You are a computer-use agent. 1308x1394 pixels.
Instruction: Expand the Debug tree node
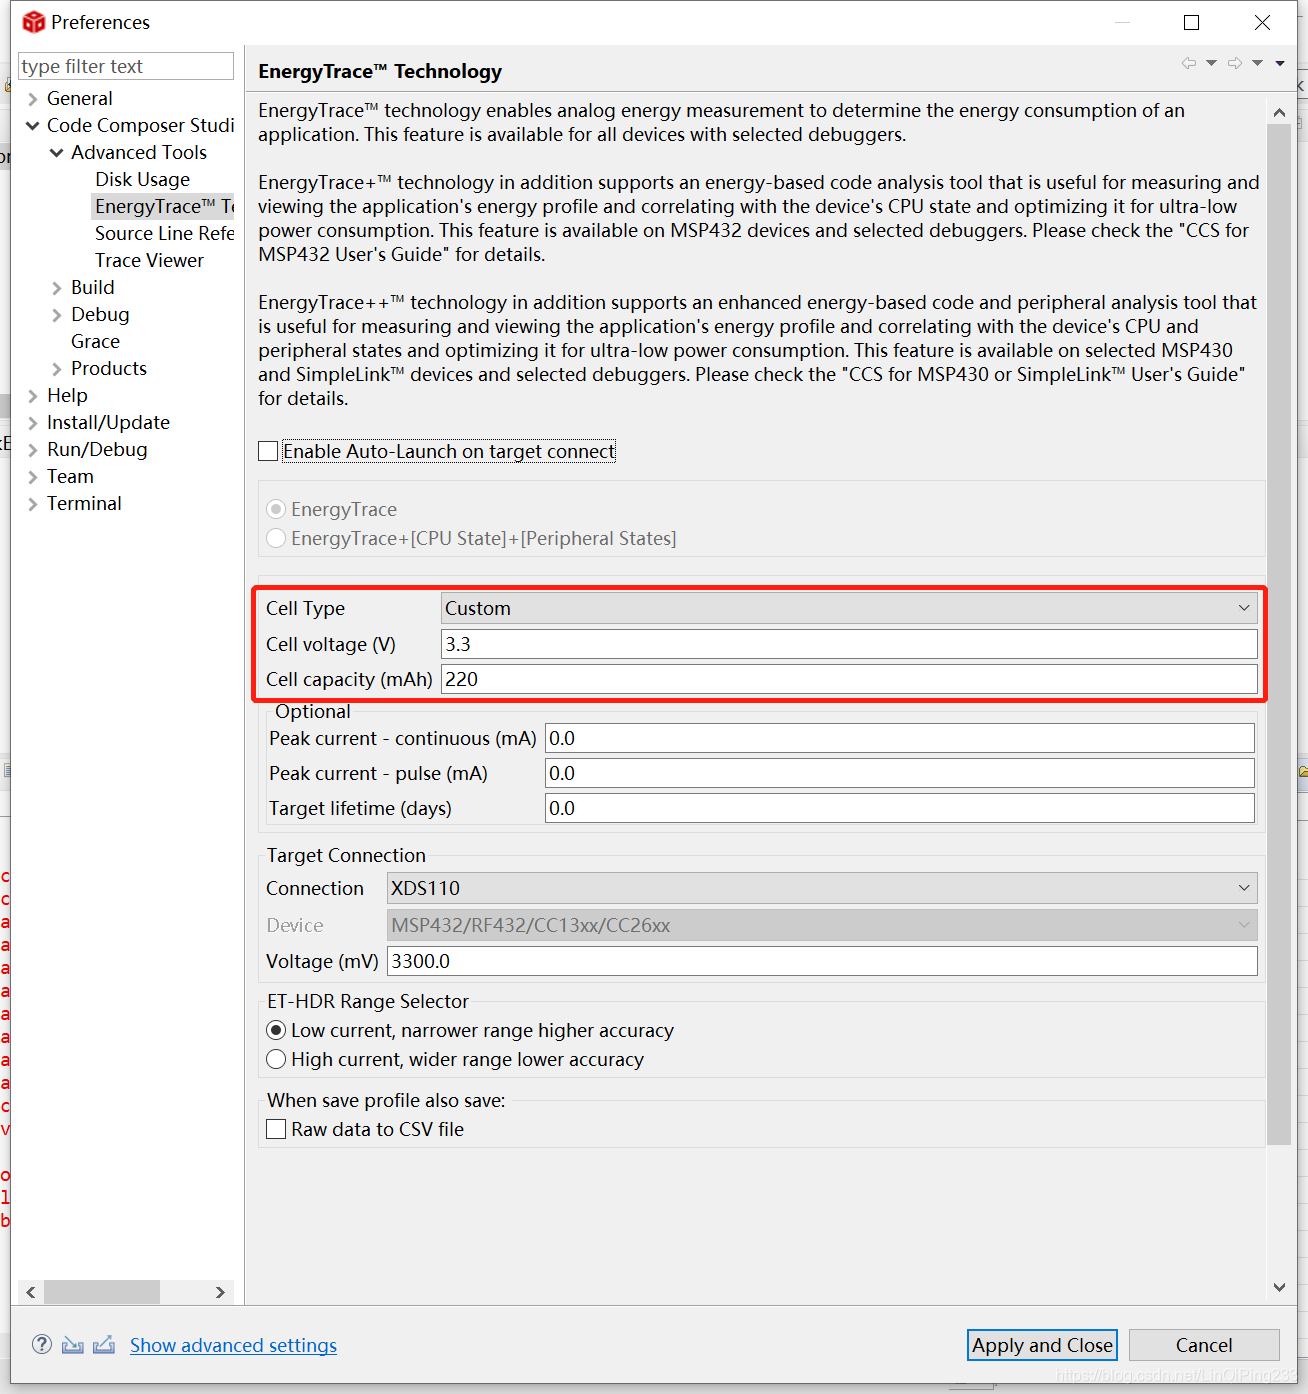click(57, 315)
